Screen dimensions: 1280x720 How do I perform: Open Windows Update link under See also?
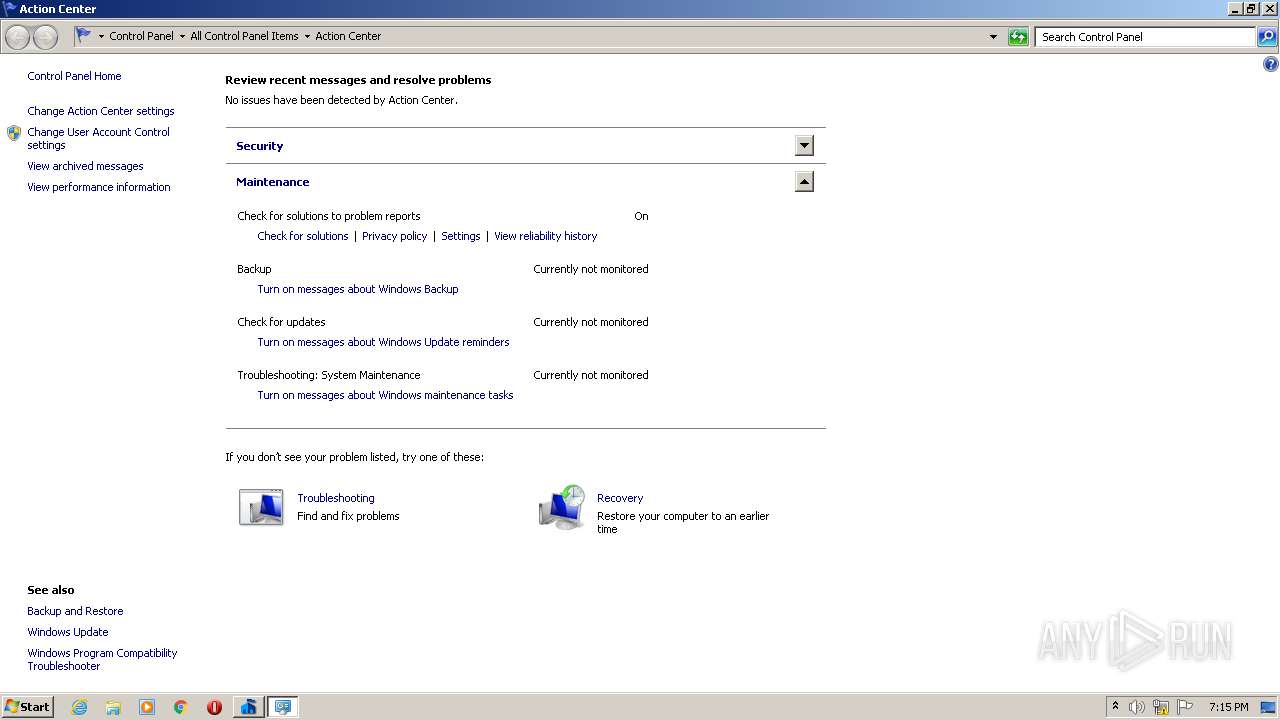pos(68,632)
